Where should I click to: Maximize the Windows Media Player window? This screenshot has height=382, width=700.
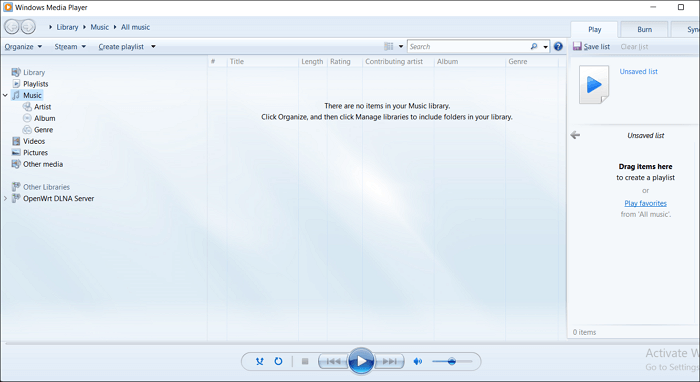pos(681,7)
